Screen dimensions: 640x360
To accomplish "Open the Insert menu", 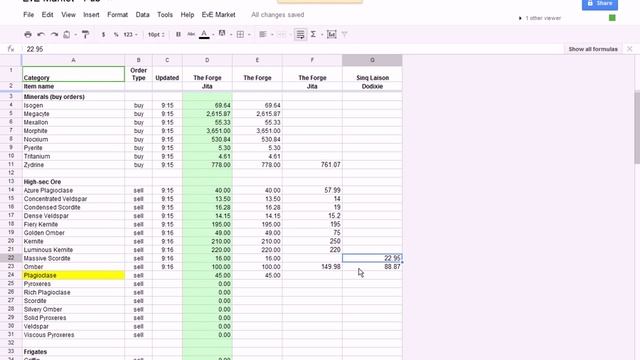I will [91, 15].
